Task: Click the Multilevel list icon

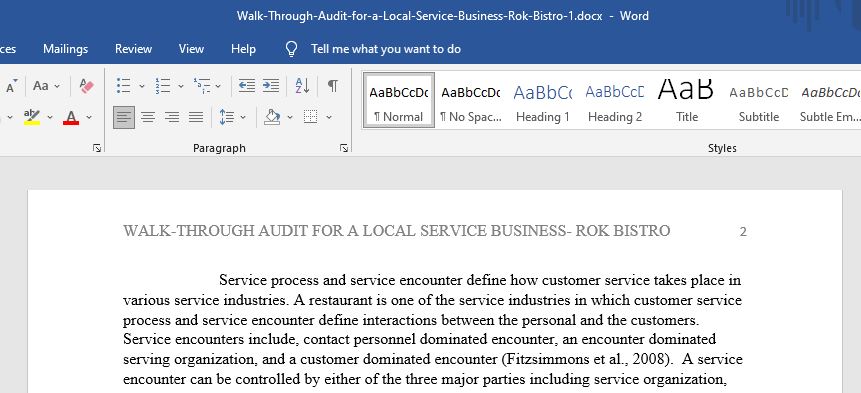Action: 202,86
